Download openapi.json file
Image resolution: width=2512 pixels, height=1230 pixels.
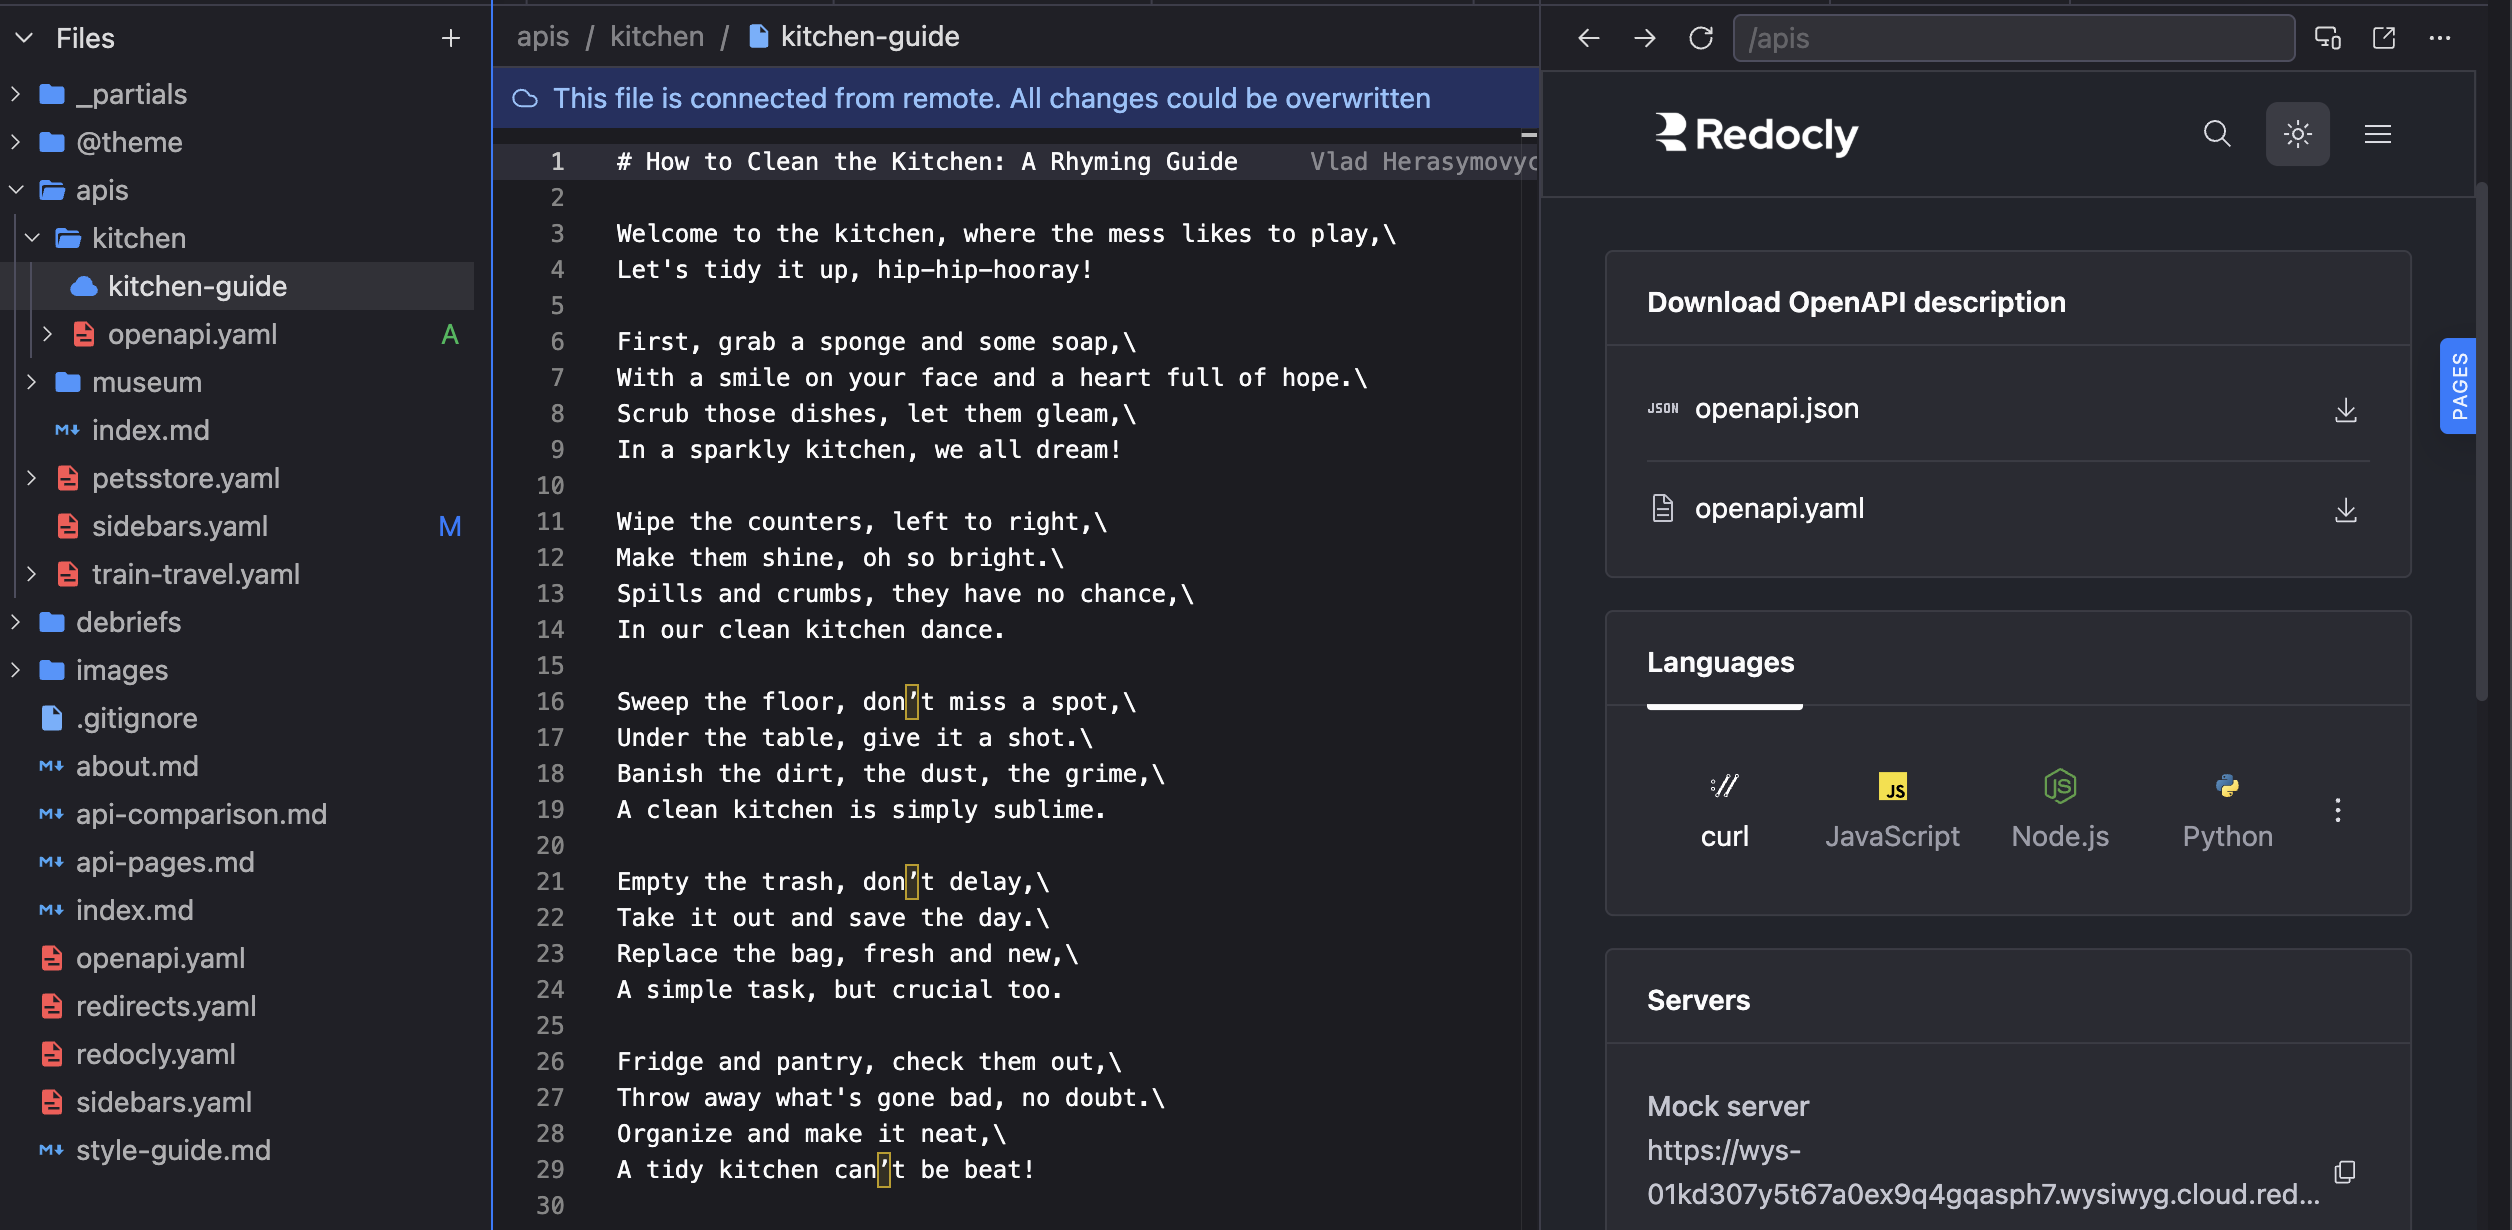[x=2345, y=410]
